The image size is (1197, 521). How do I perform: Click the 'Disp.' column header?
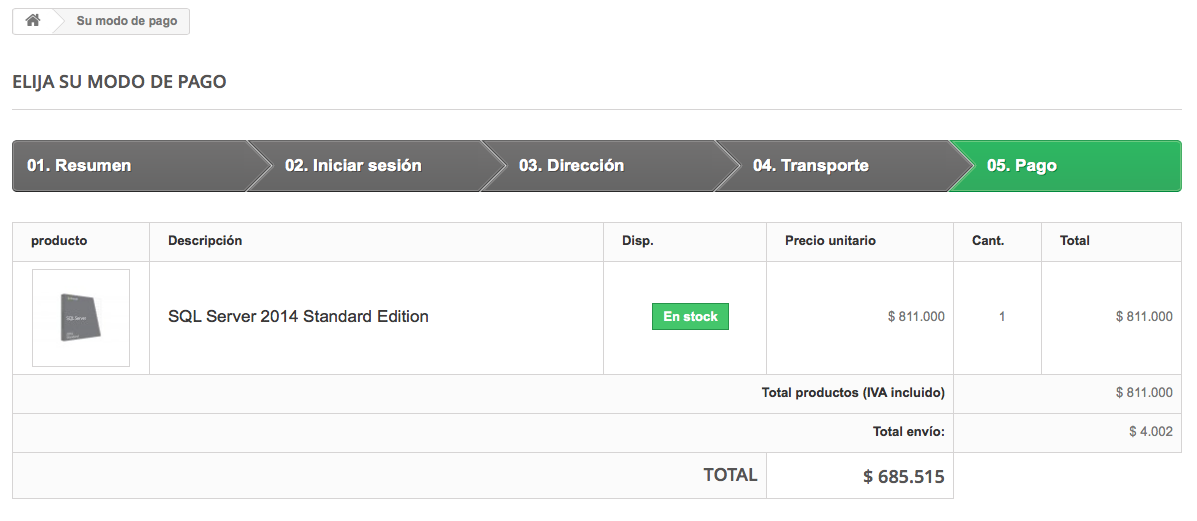pos(638,241)
